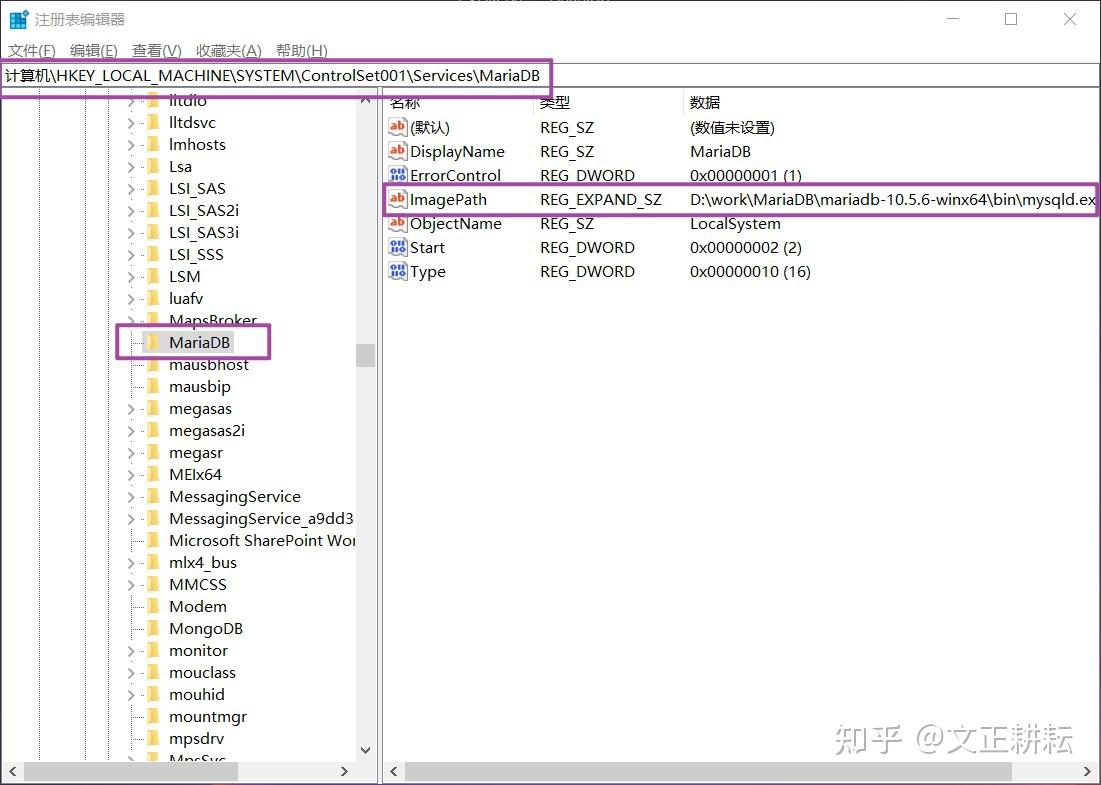This screenshot has width=1101, height=785.
Task: Click the (数值未设置) data cell
Action: point(732,127)
